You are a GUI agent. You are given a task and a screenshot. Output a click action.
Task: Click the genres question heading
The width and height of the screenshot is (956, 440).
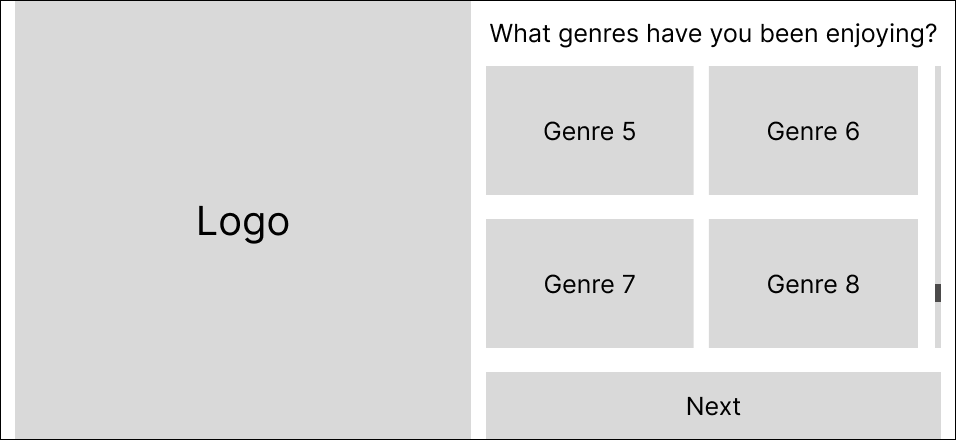713,35
